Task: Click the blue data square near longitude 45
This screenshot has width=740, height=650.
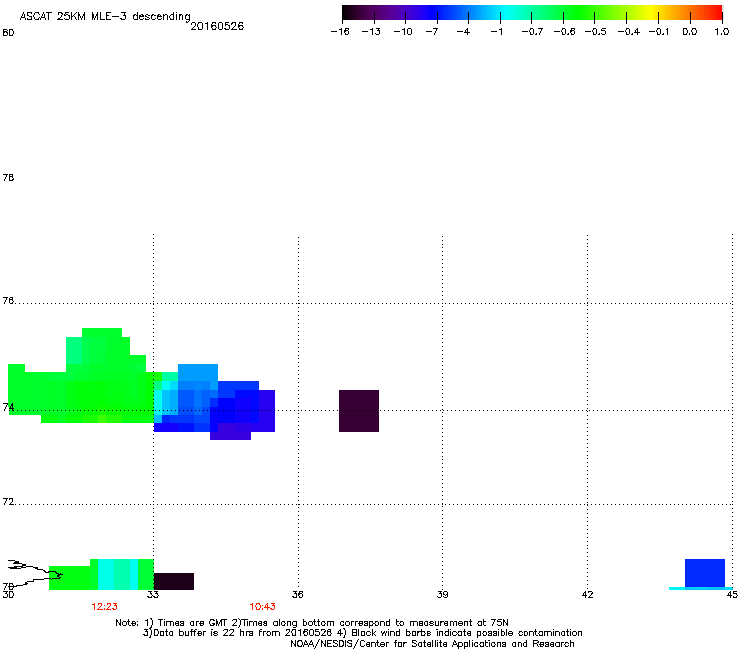Action: click(705, 573)
